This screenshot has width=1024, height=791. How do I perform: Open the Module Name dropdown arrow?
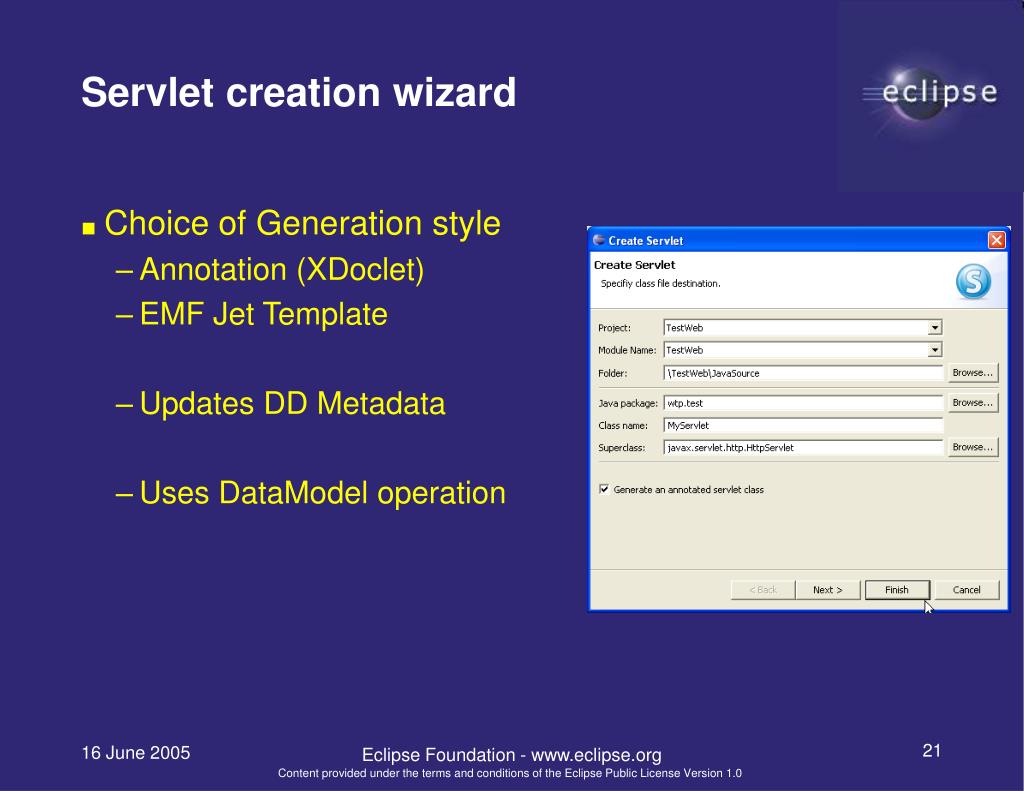[x=935, y=350]
